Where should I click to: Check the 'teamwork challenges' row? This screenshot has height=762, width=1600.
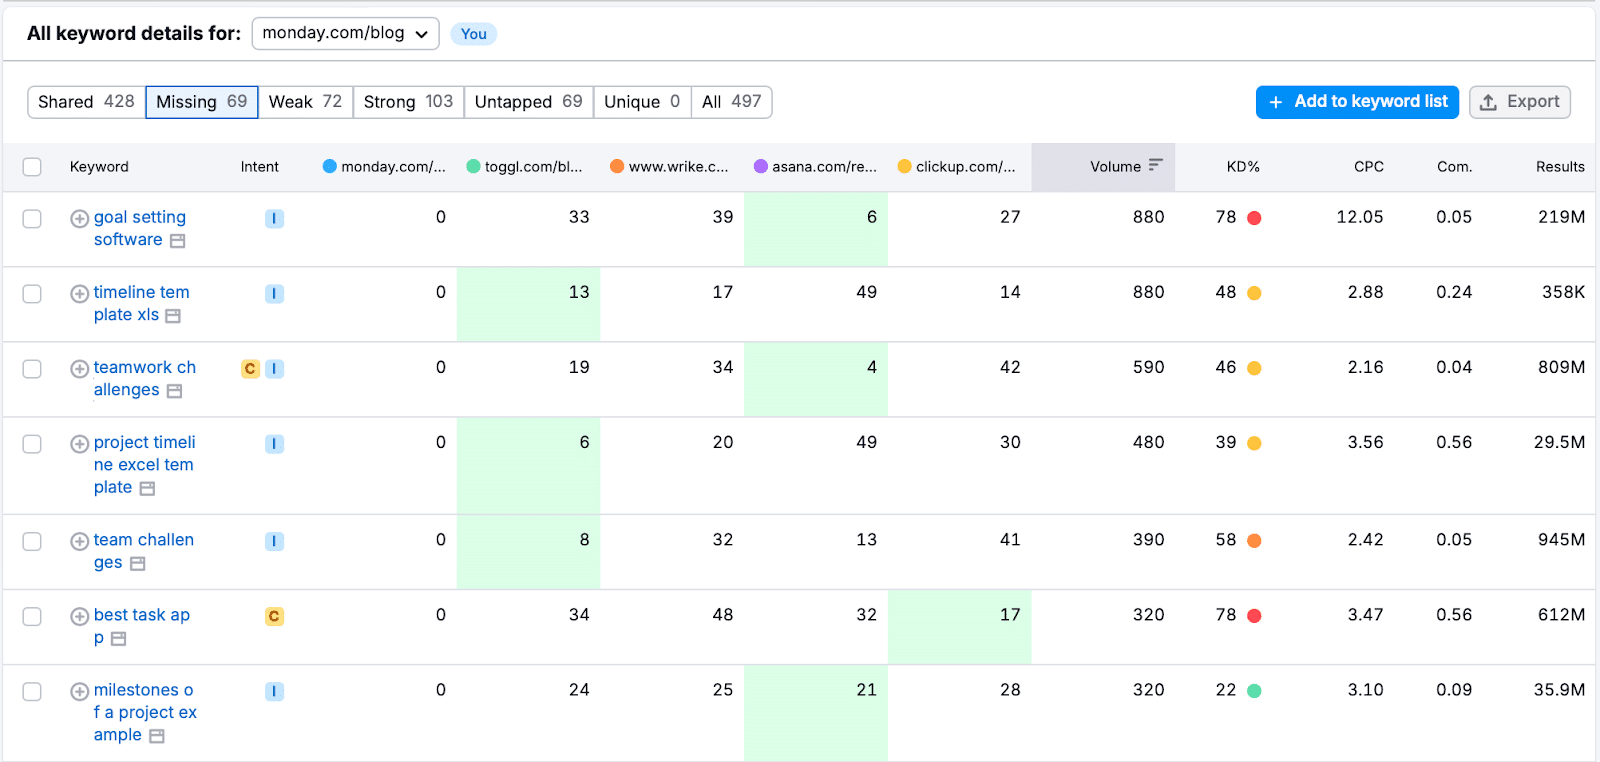click(x=32, y=368)
